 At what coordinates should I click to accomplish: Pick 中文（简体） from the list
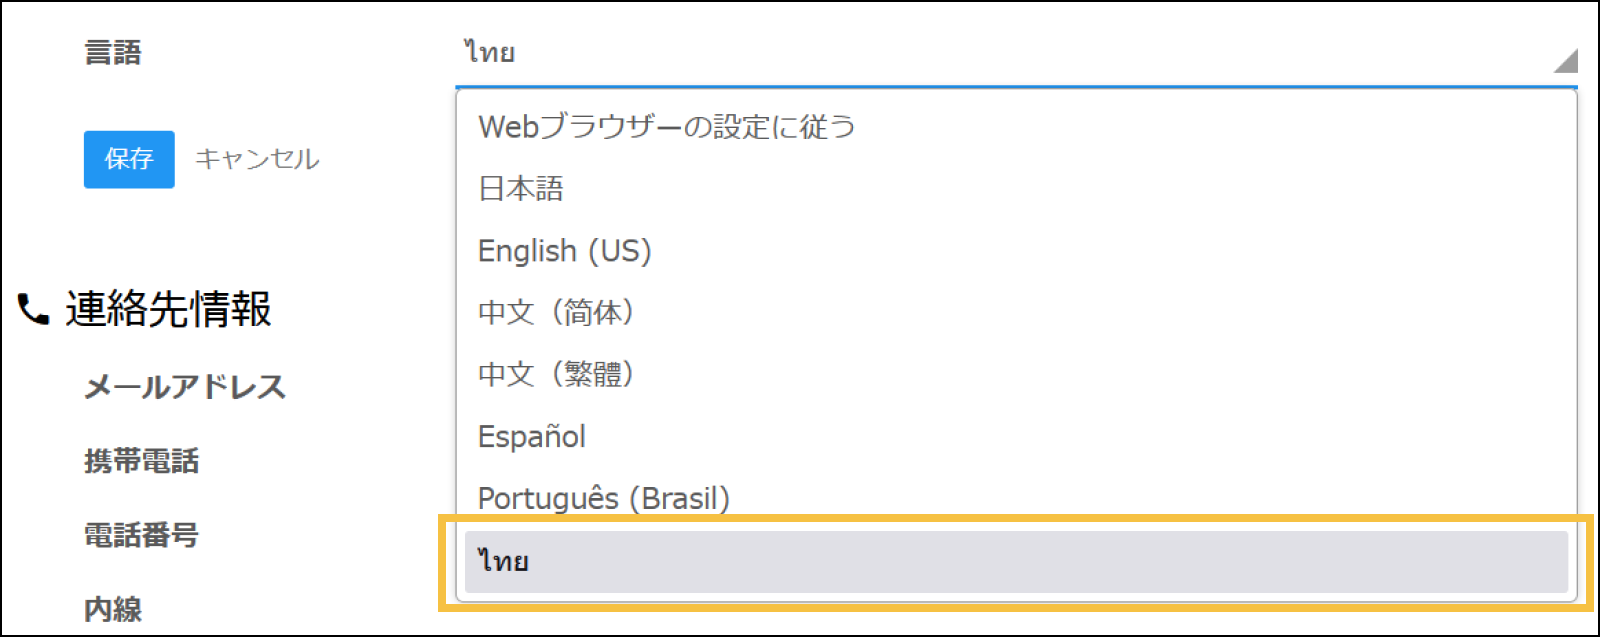tap(556, 313)
